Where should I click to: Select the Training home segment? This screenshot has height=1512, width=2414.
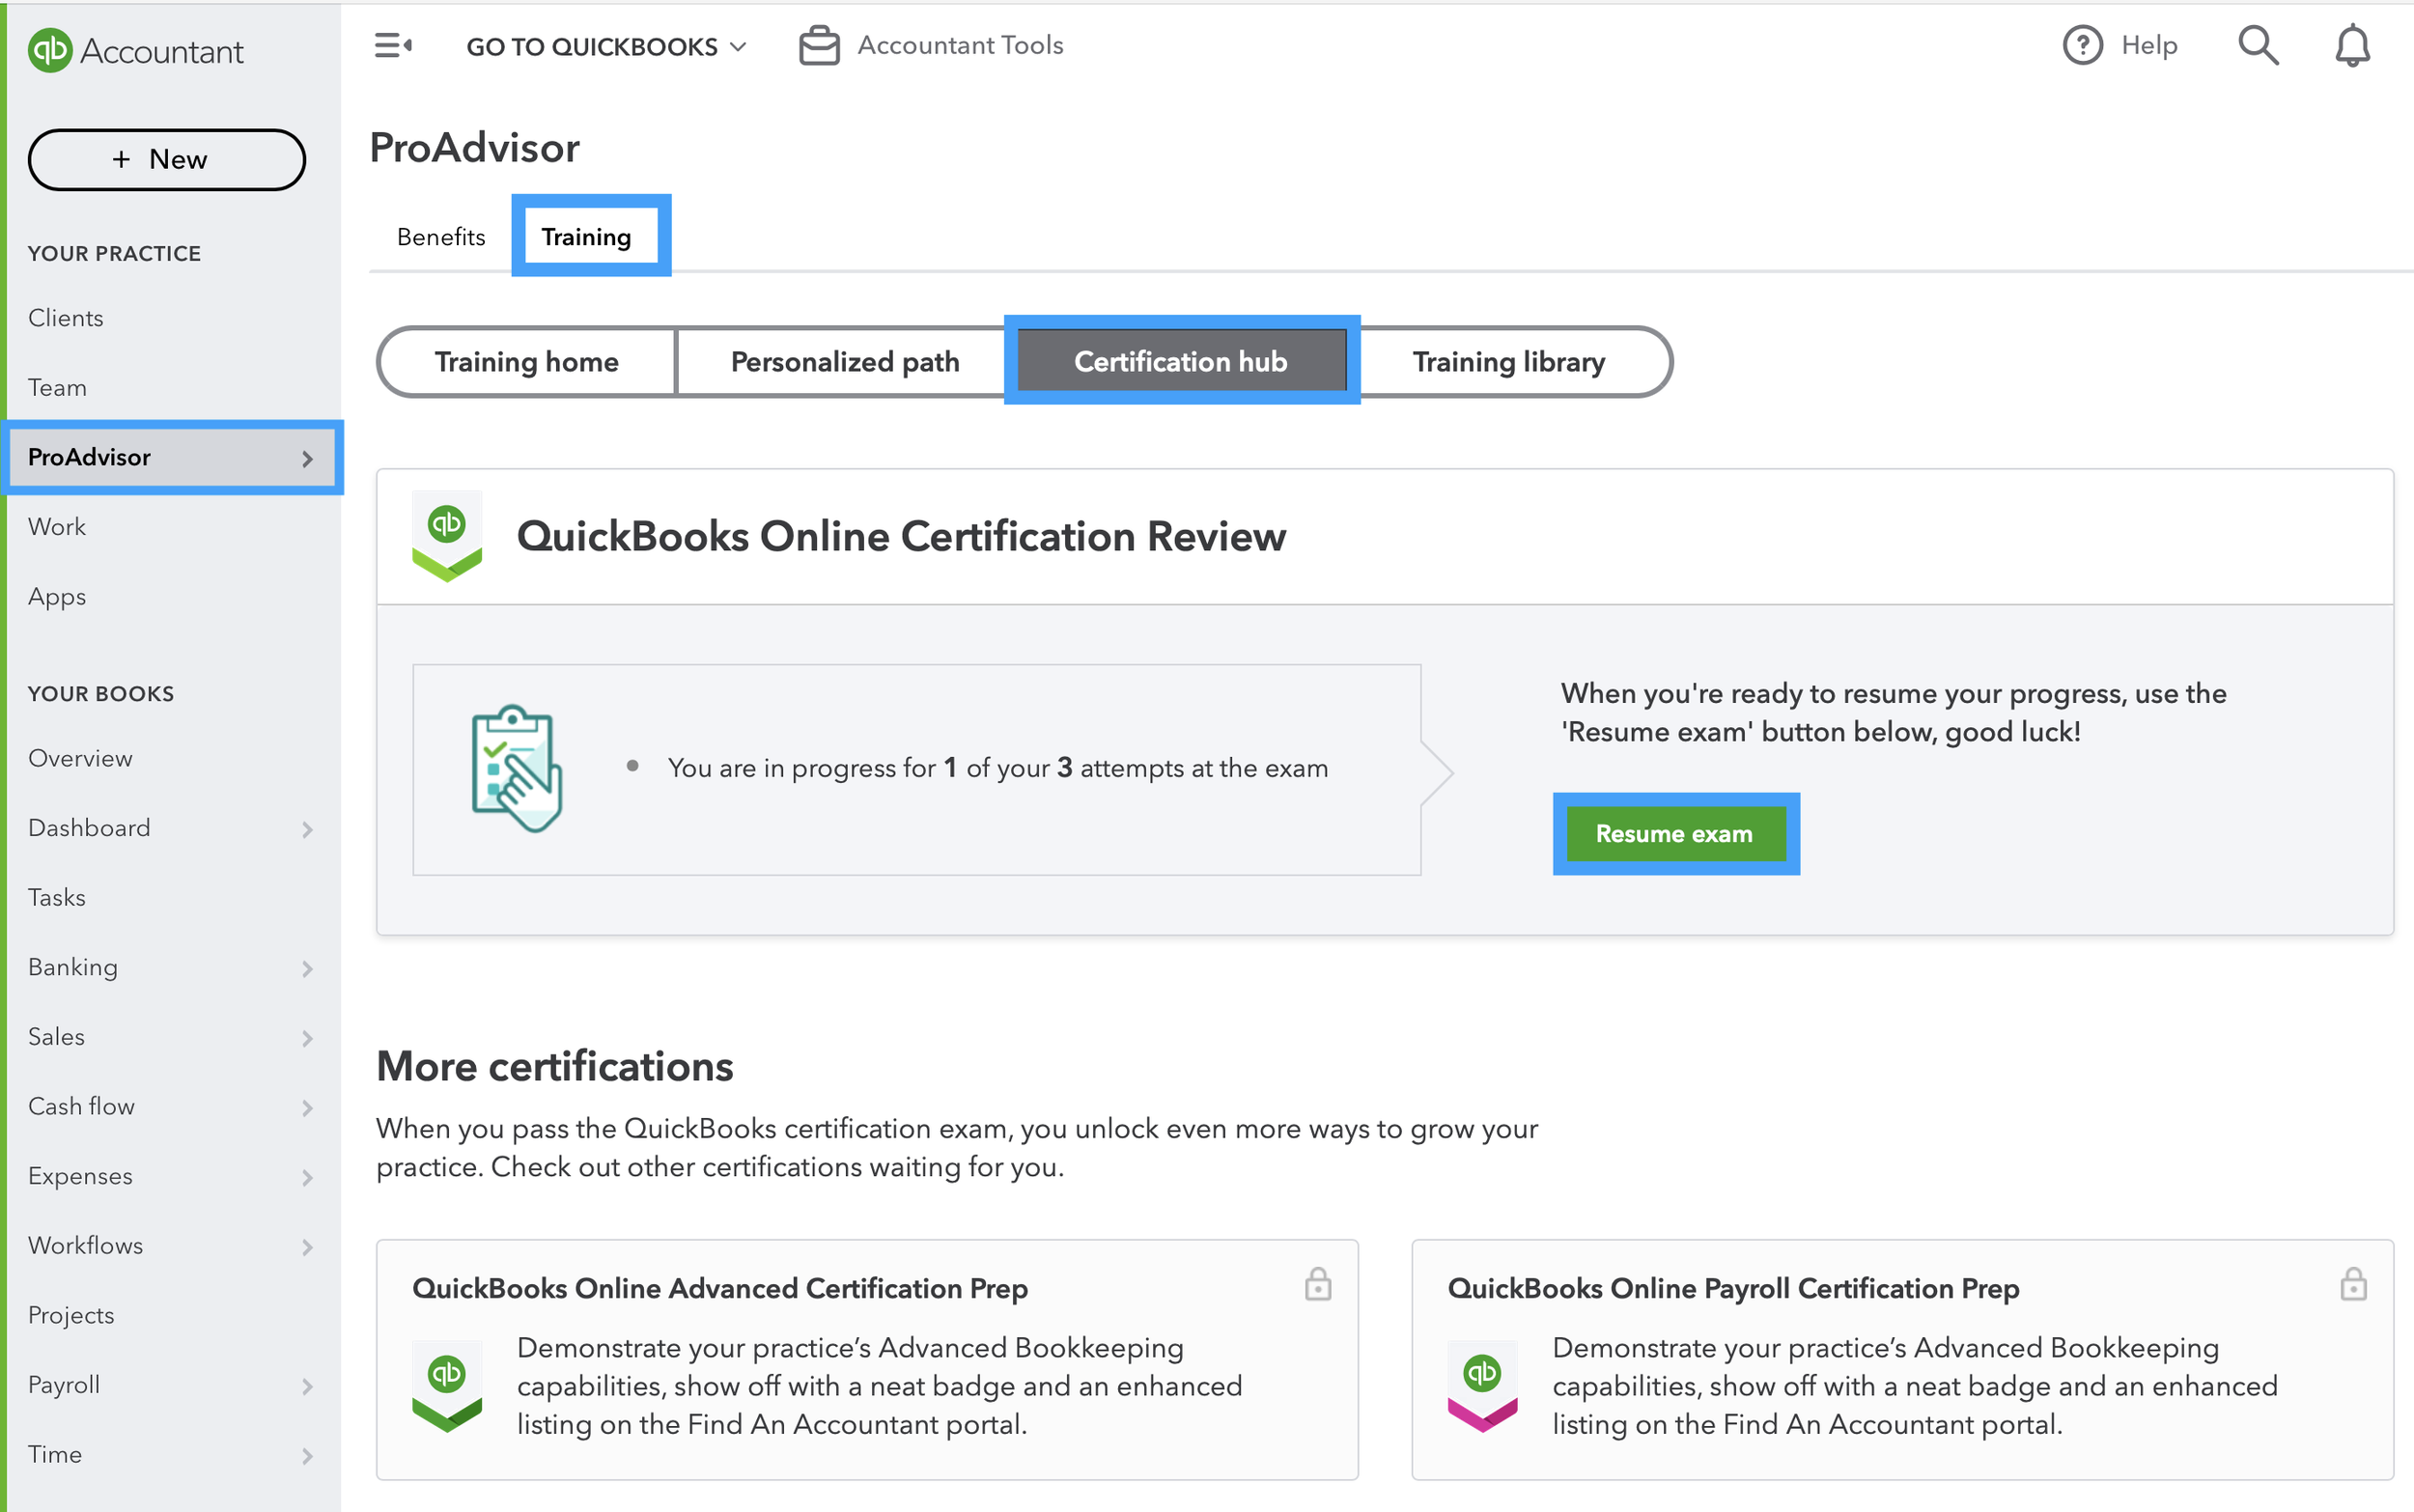(x=526, y=361)
